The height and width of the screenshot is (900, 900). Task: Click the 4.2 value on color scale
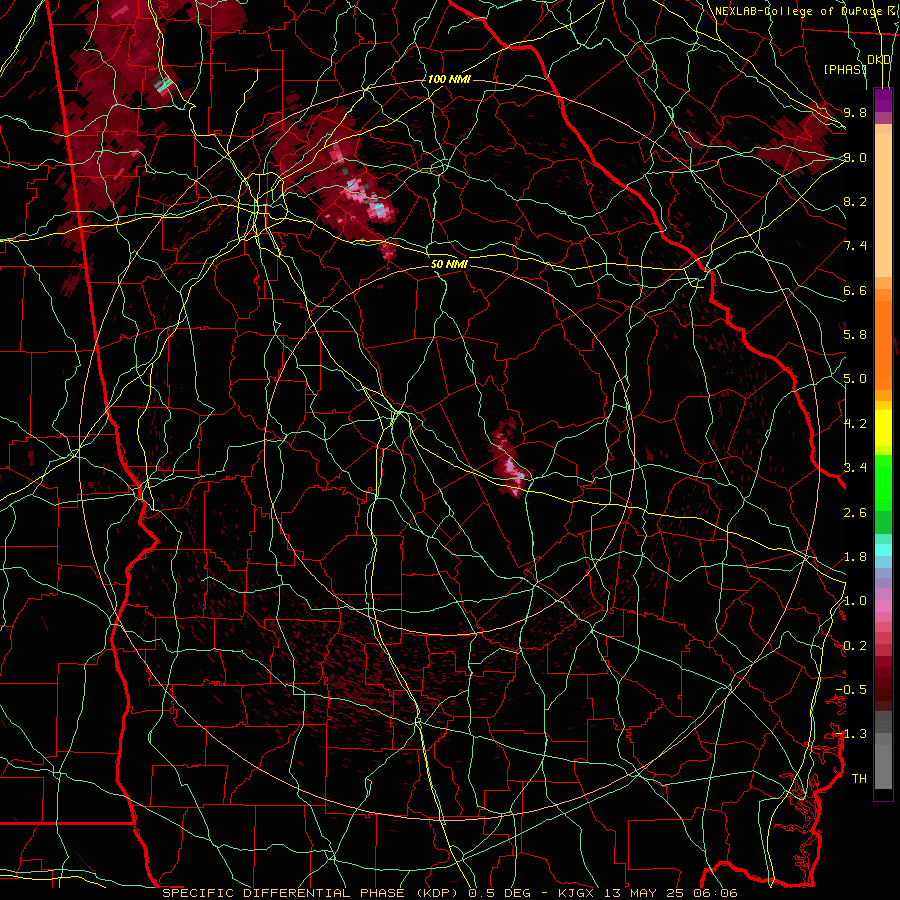(x=855, y=424)
